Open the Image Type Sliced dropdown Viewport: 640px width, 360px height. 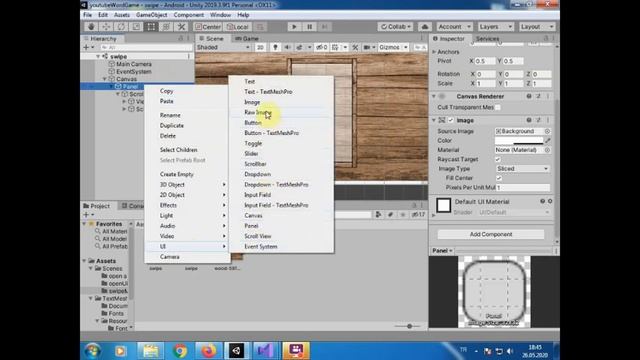522,169
